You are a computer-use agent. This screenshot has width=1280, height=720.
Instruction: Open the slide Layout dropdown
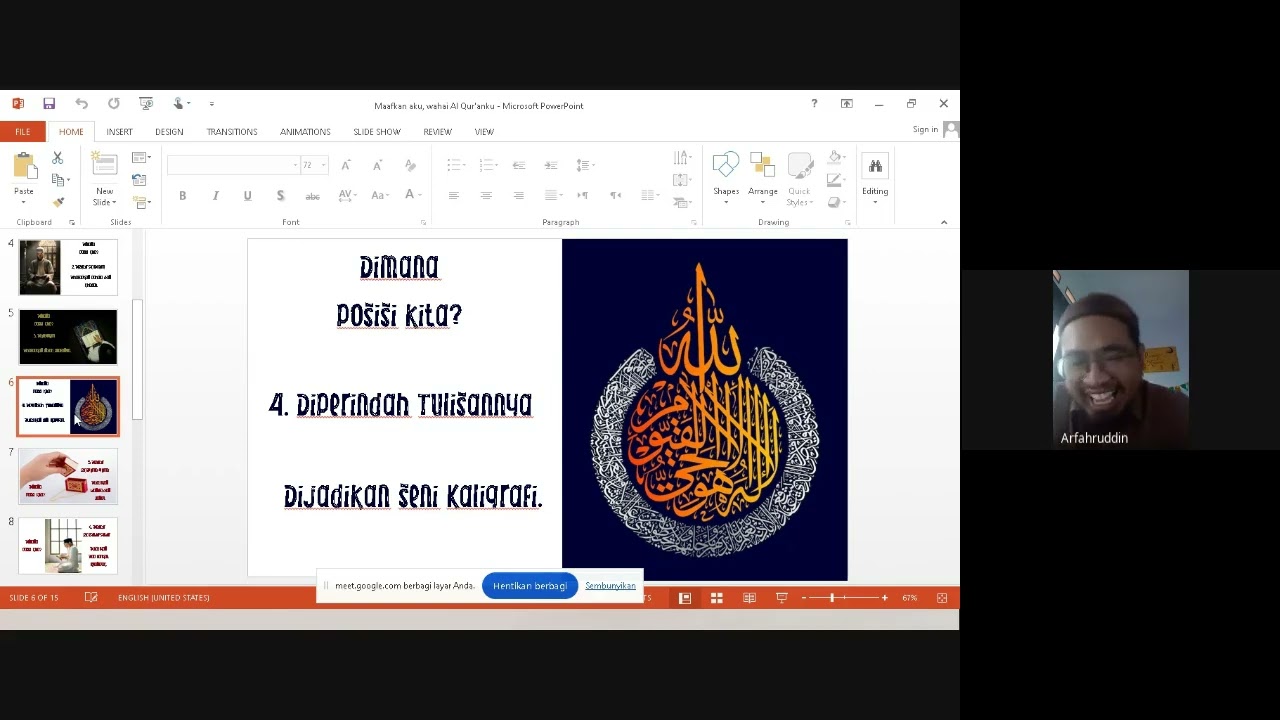(x=141, y=158)
